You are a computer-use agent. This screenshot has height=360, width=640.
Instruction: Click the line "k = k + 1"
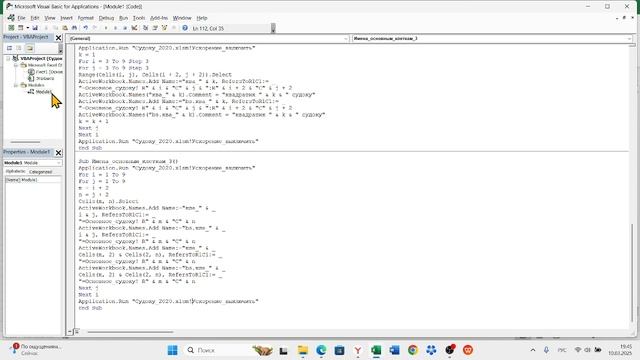[x=93, y=121]
